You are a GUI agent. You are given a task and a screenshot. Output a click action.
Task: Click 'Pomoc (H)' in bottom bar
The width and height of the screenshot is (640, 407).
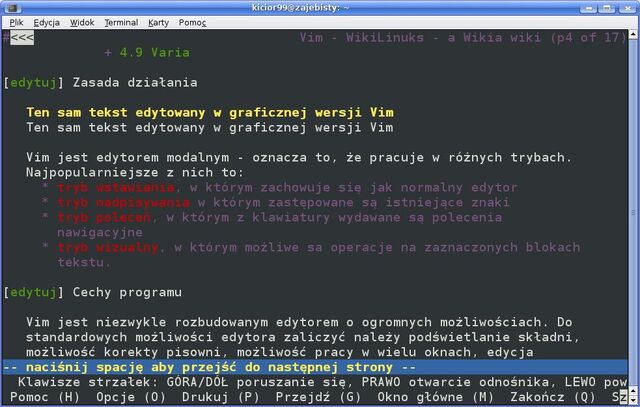pos(45,397)
